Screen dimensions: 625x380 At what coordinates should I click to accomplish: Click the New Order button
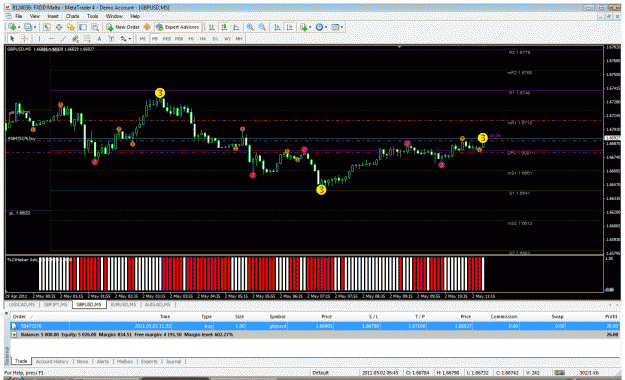pos(123,27)
